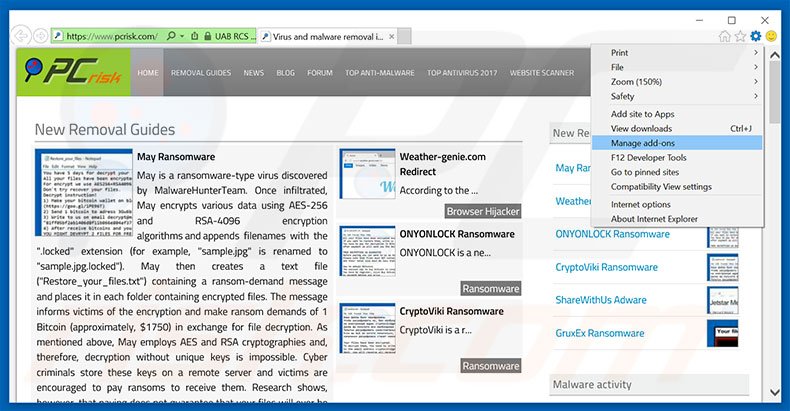The height and width of the screenshot is (411, 790).
Task: Open sidebar GruxEx Ransomware link
Action: [600, 333]
